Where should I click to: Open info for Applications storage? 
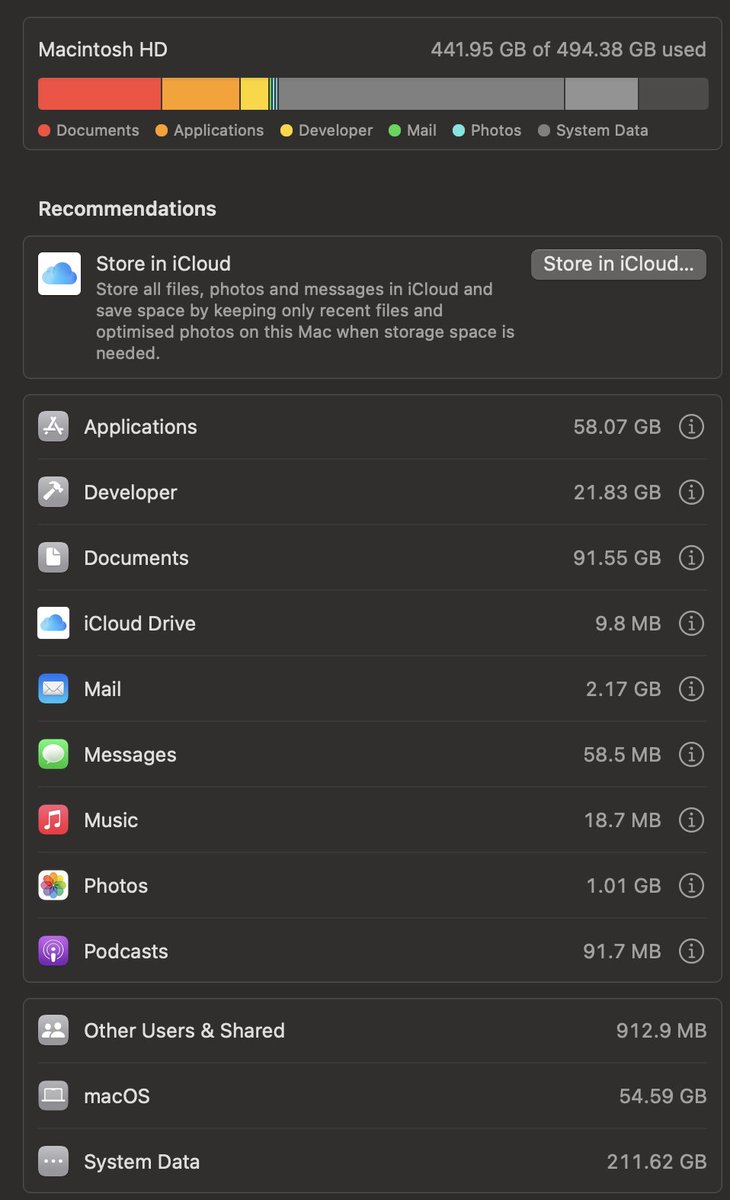[x=691, y=427]
